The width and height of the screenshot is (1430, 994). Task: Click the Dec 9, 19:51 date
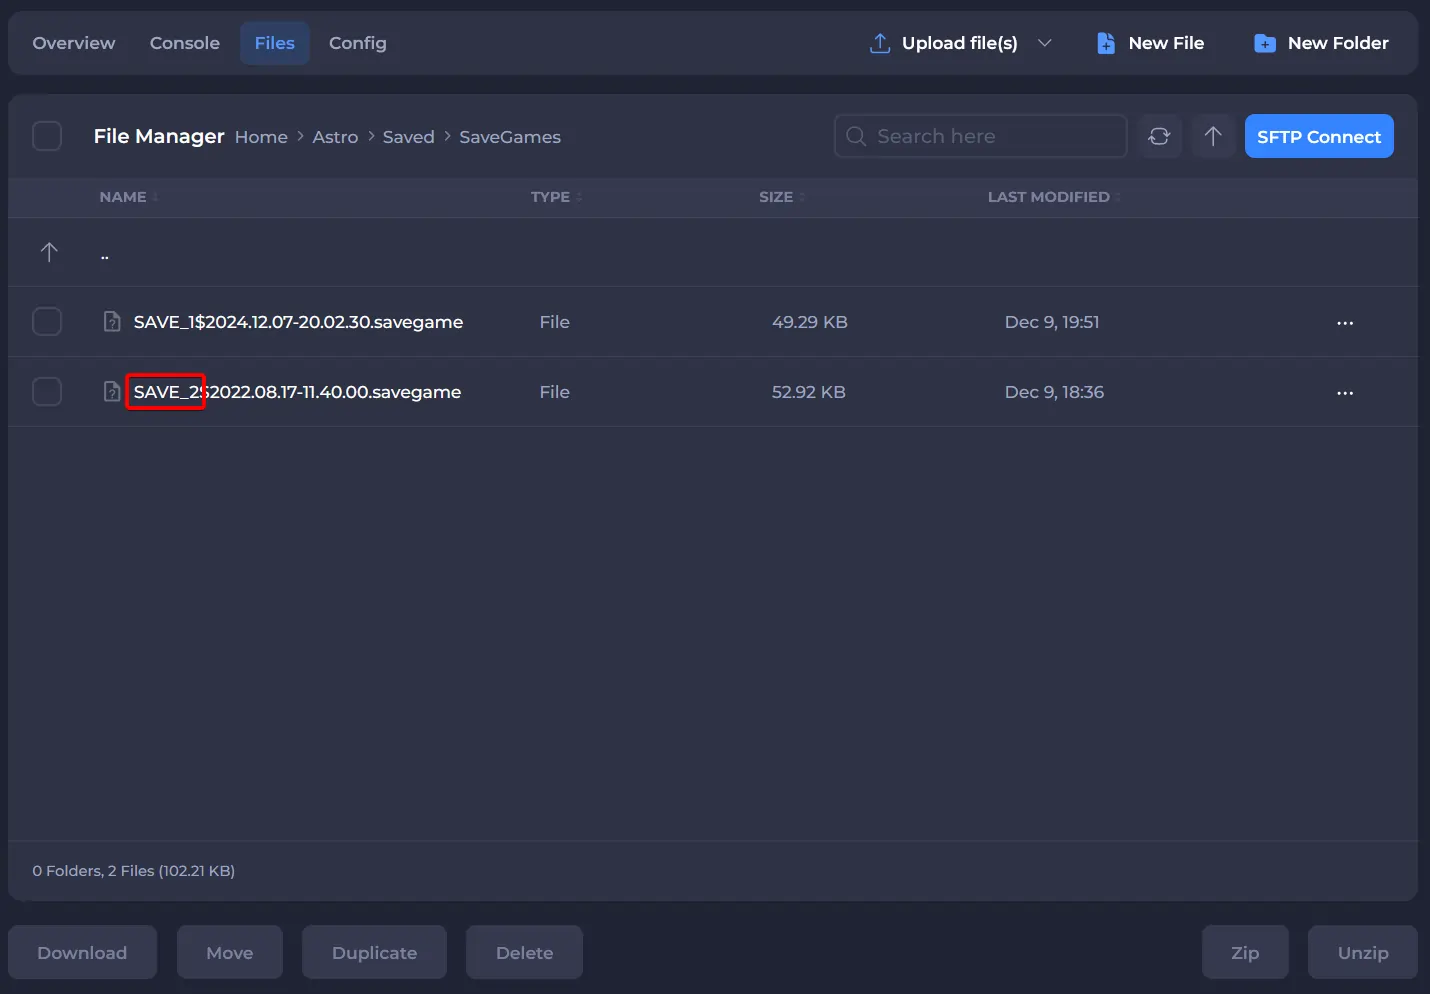tap(1052, 322)
